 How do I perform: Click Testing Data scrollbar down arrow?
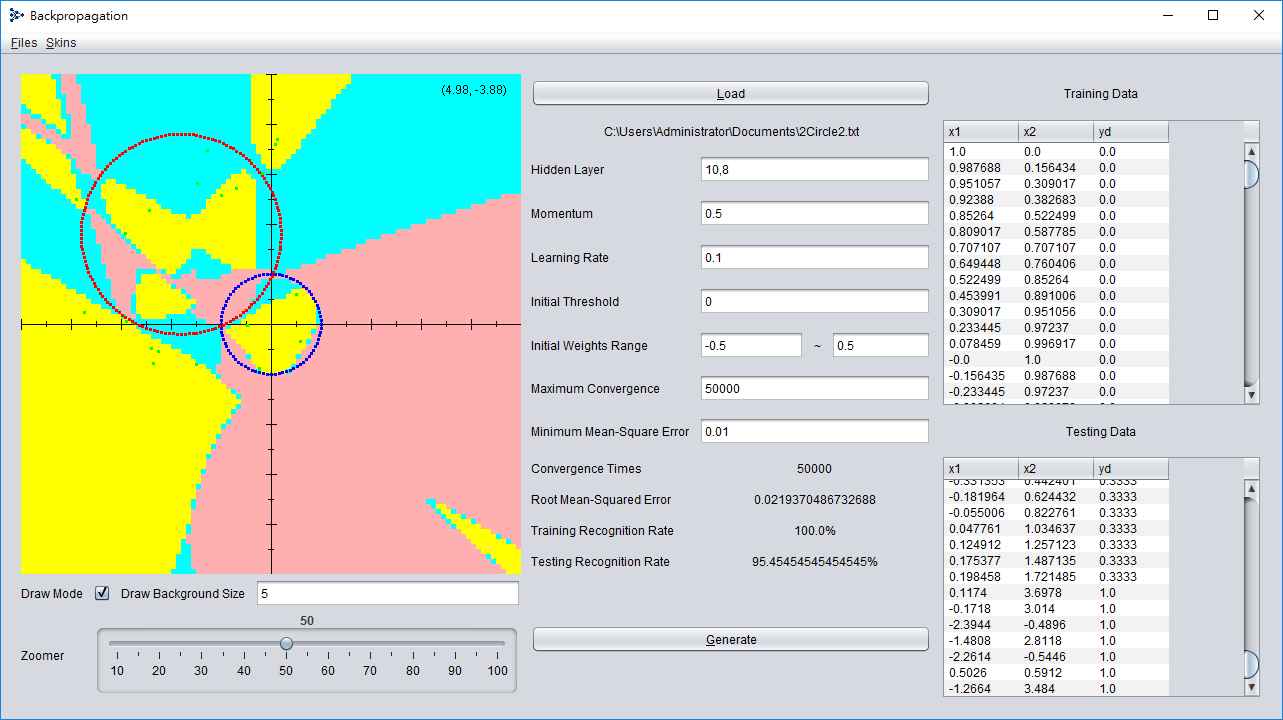coord(1251,688)
